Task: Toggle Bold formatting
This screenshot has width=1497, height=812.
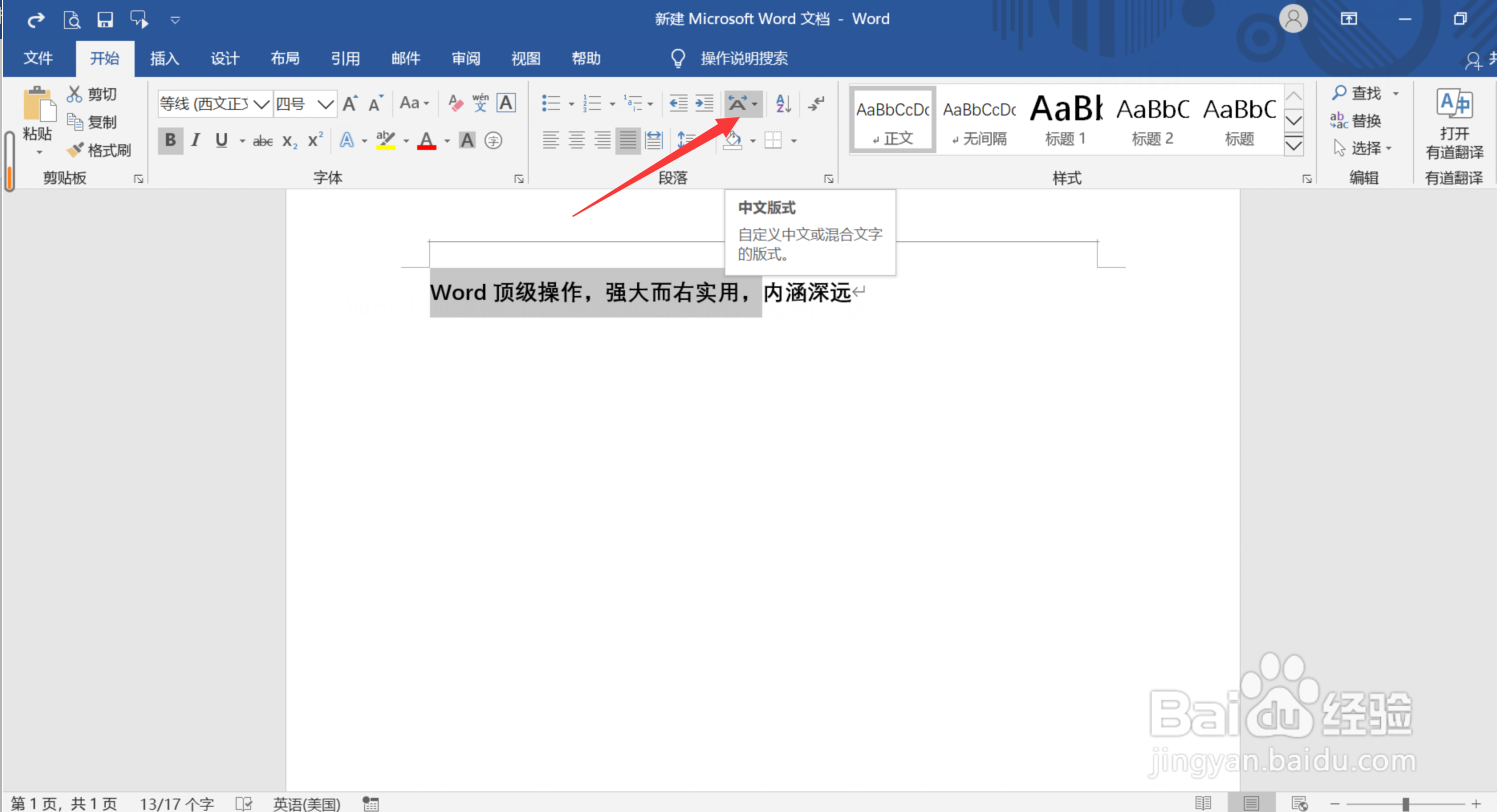Action: click(x=170, y=141)
